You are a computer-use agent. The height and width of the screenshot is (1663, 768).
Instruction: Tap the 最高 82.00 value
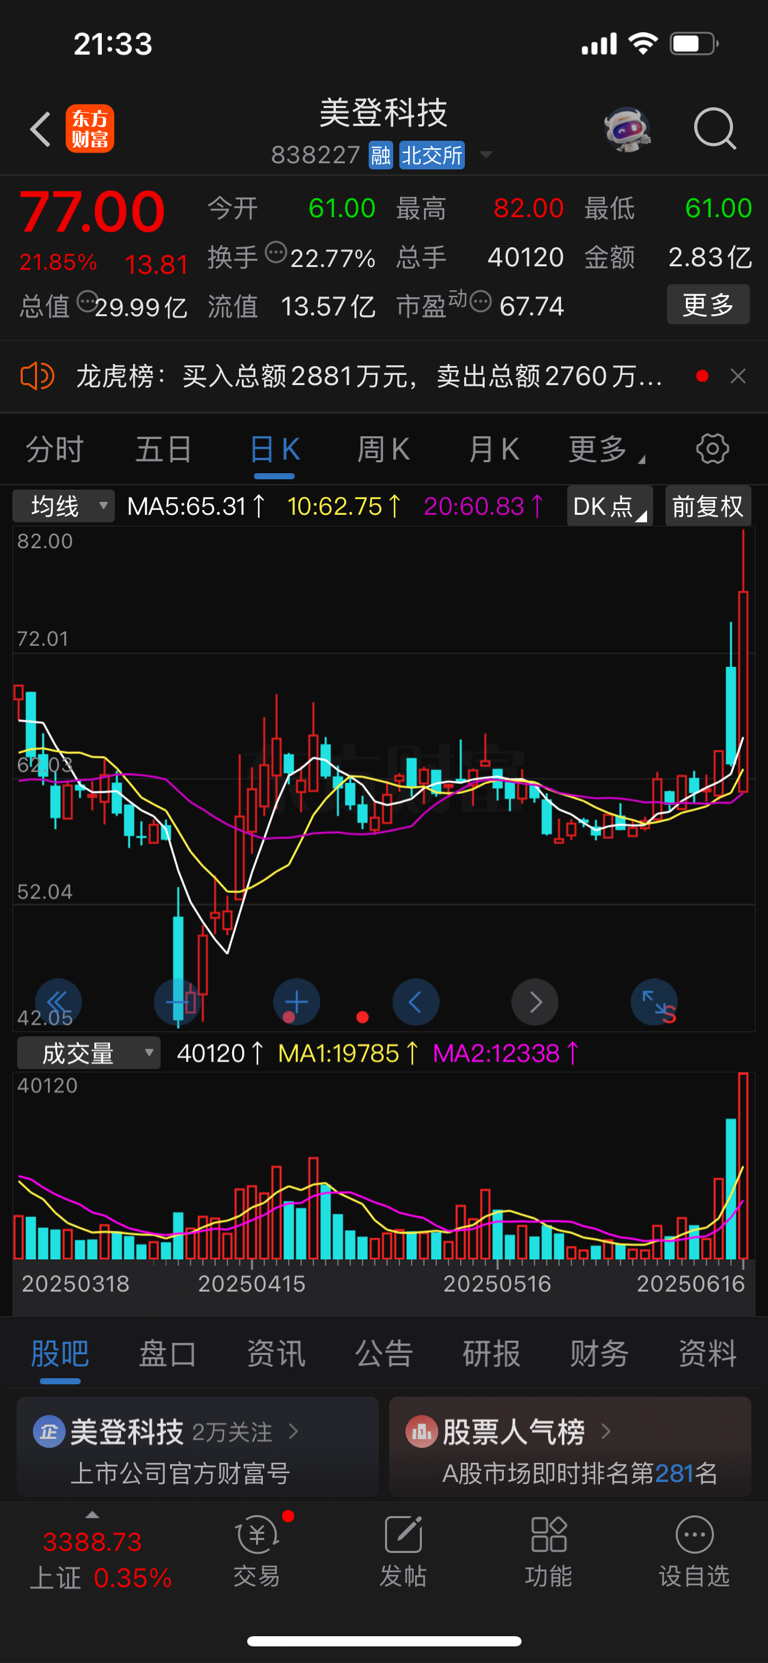coord(529,208)
